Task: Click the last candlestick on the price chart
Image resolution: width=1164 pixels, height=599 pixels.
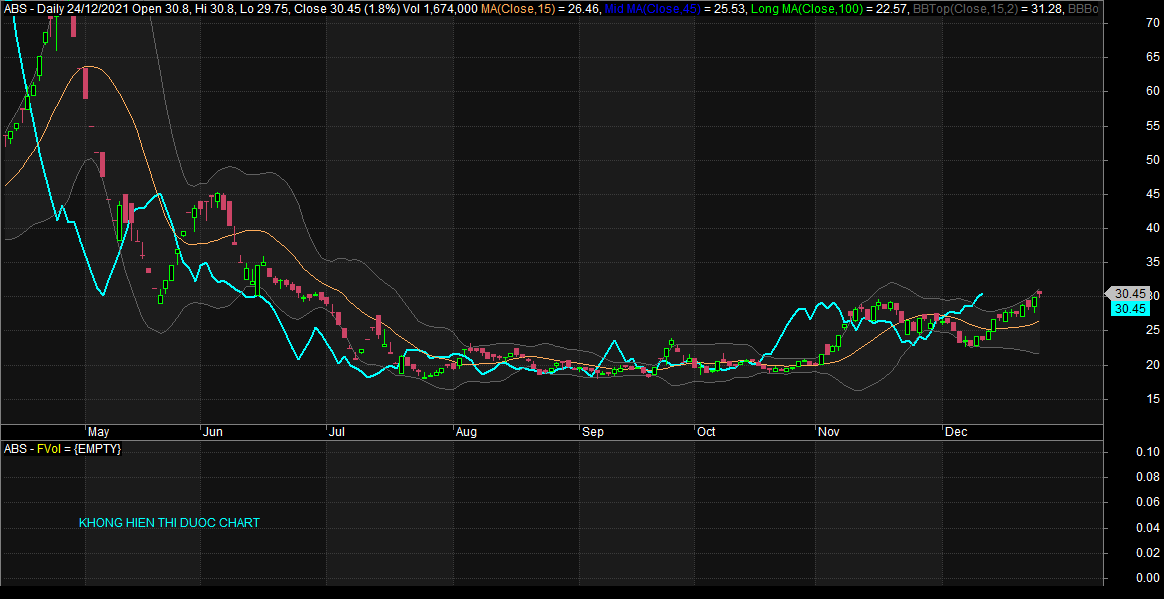Action: pyautogui.click(x=1040, y=293)
